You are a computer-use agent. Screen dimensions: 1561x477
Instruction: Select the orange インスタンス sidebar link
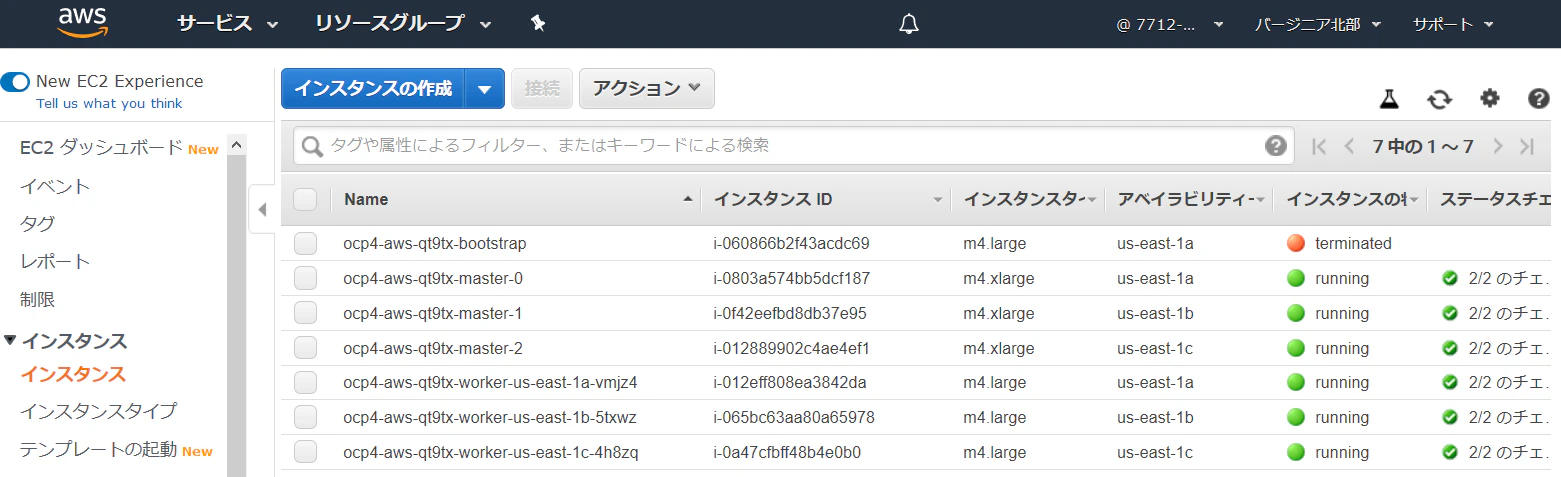73,374
